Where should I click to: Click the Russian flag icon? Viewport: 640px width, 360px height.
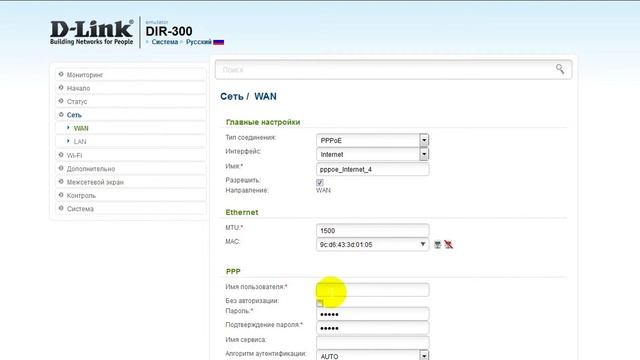219,42
